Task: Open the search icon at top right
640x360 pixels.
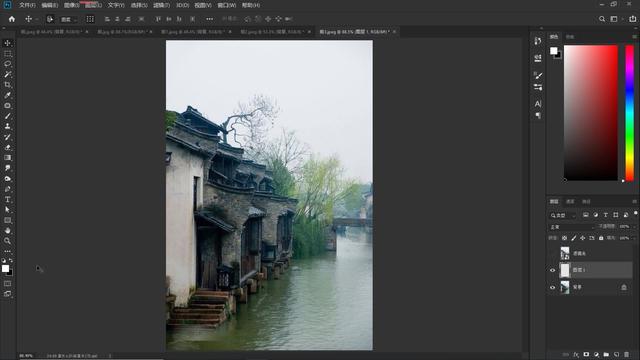Action: click(x=602, y=19)
